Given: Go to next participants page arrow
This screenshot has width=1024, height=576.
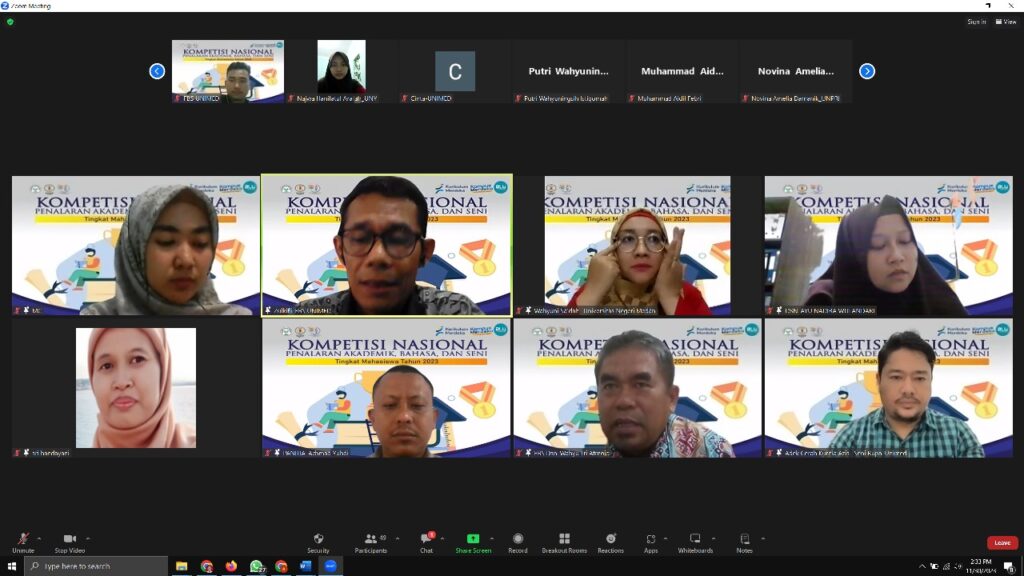Looking at the screenshot, I should coord(867,71).
